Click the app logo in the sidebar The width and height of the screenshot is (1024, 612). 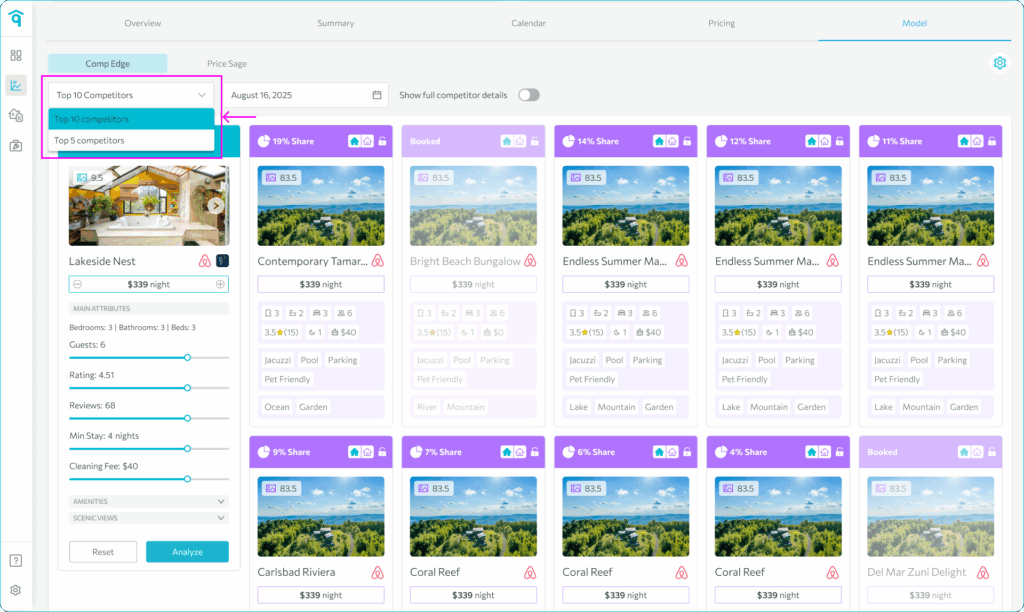pyautogui.click(x=16, y=18)
